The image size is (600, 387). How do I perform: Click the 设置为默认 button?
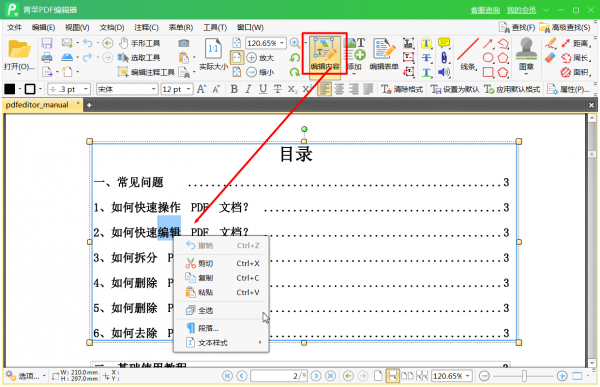pos(455,89)
